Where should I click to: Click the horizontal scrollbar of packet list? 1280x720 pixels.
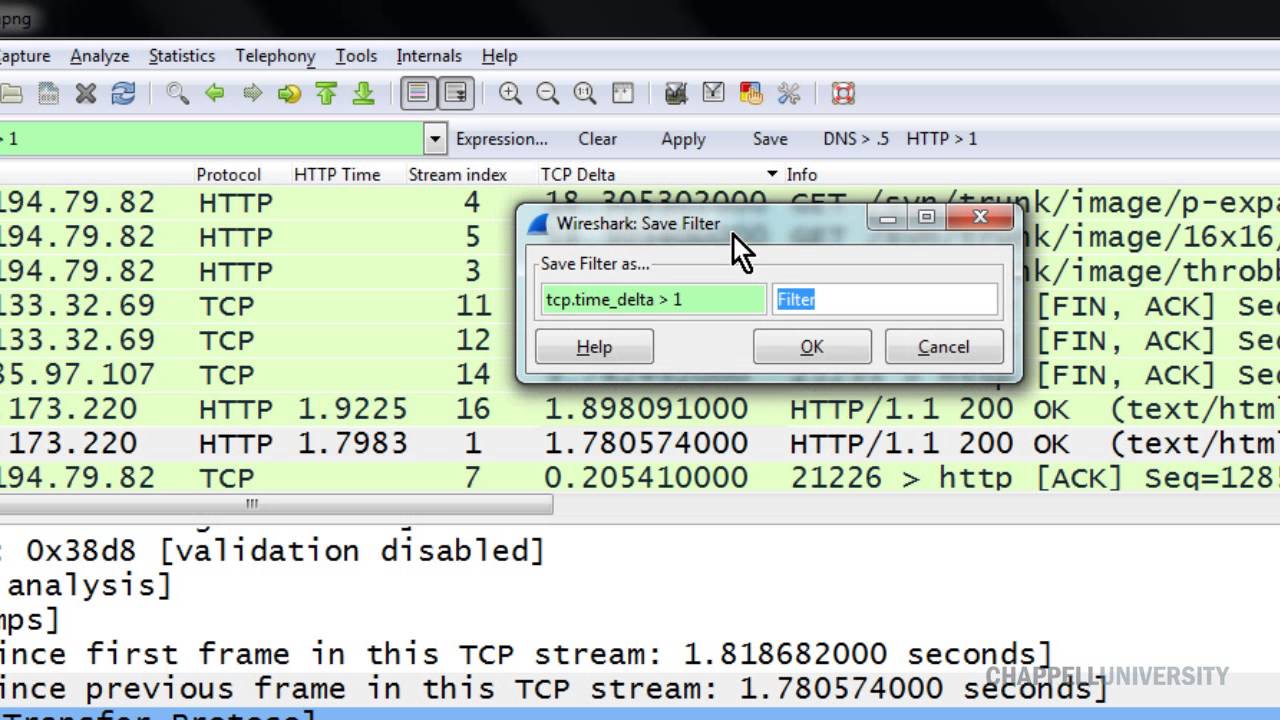(x=276, y=504)
